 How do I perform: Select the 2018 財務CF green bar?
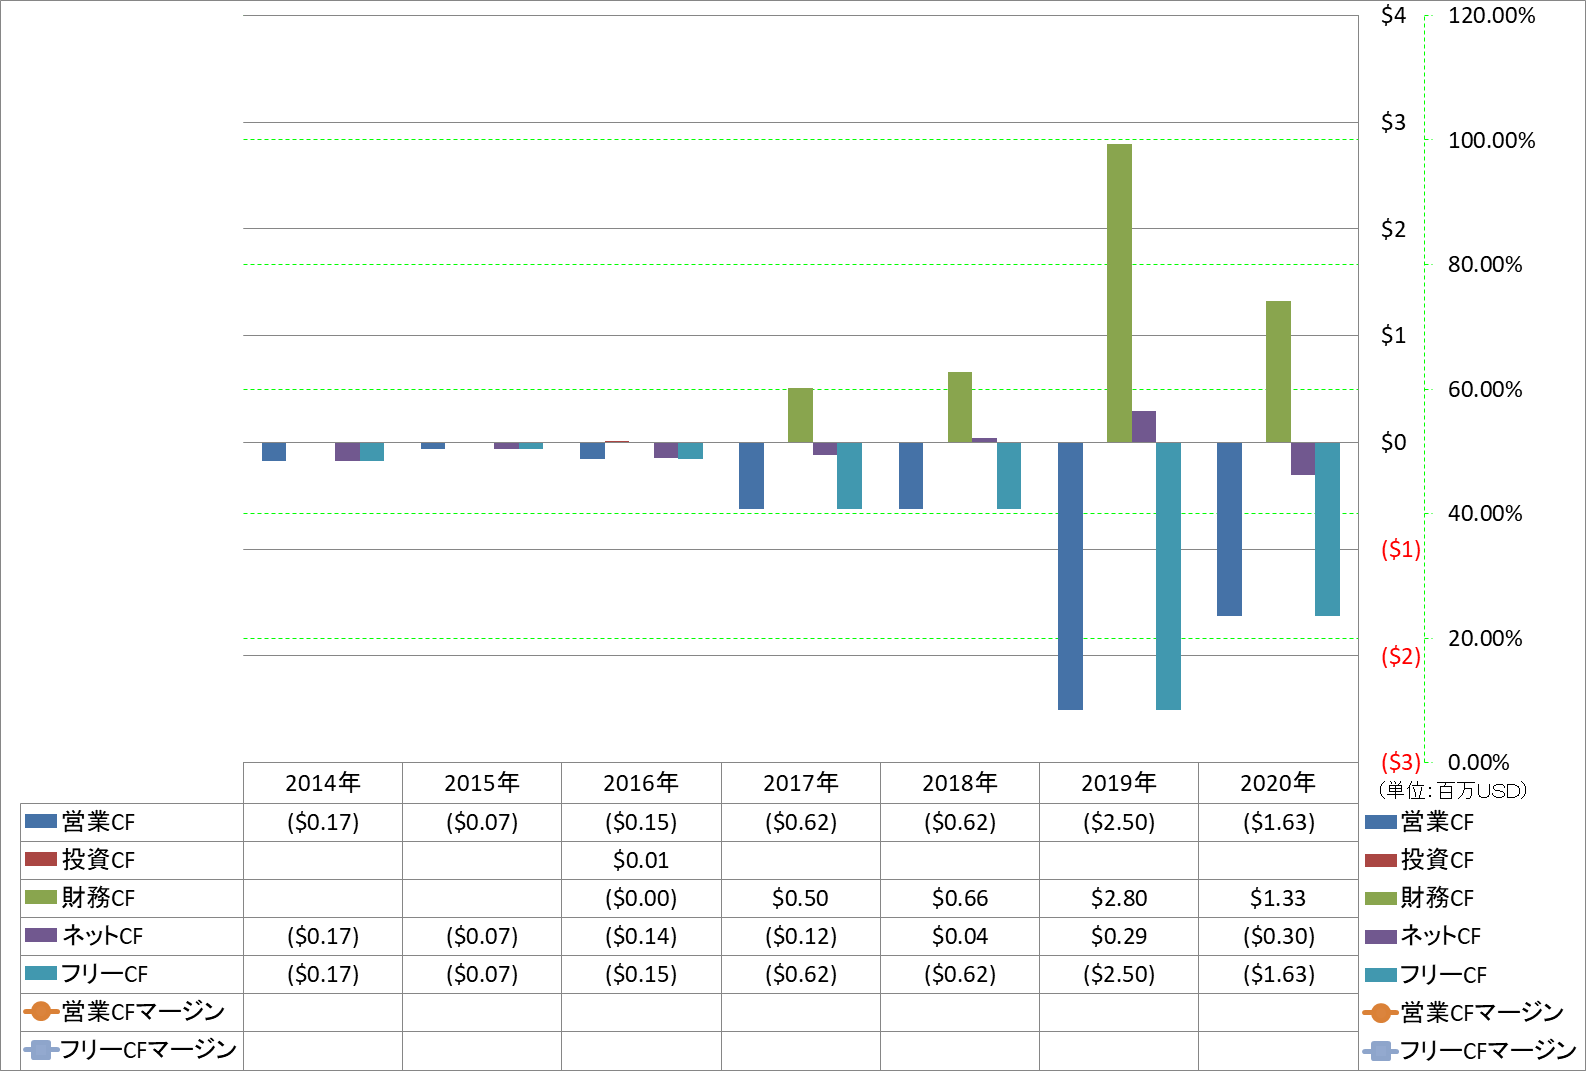(960, 407)
